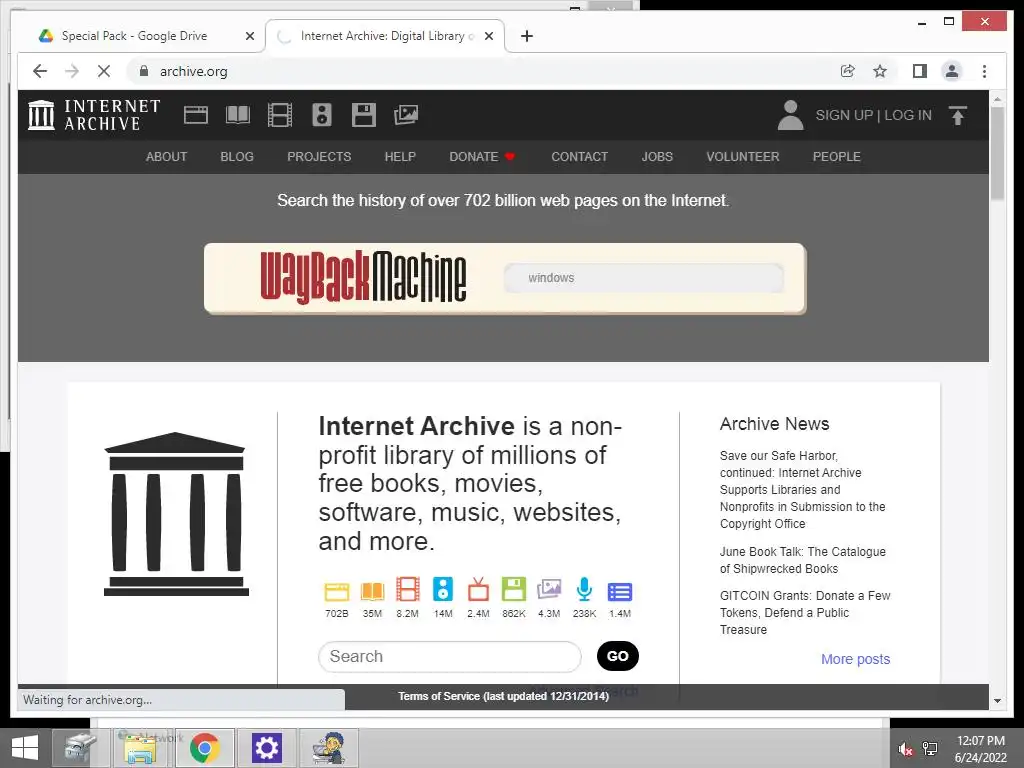Open Chrome three-dot menu

(x=984, y=71)
